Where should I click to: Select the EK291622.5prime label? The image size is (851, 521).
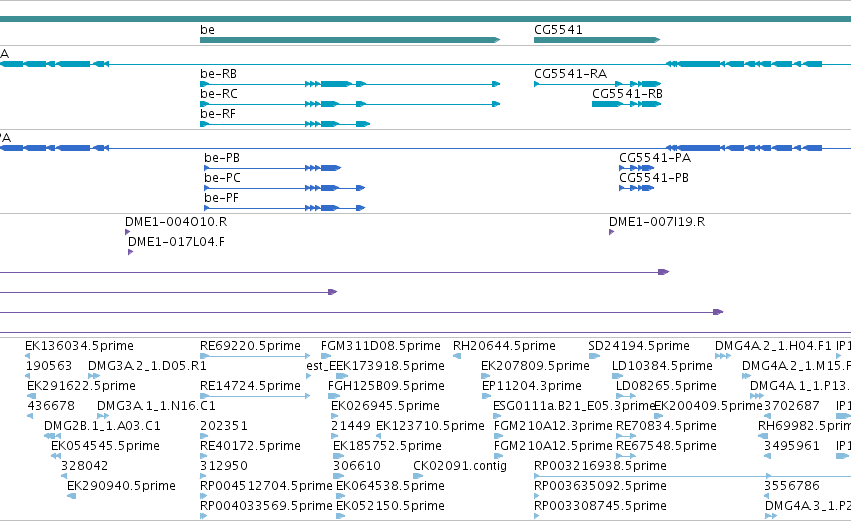point(81,386)
